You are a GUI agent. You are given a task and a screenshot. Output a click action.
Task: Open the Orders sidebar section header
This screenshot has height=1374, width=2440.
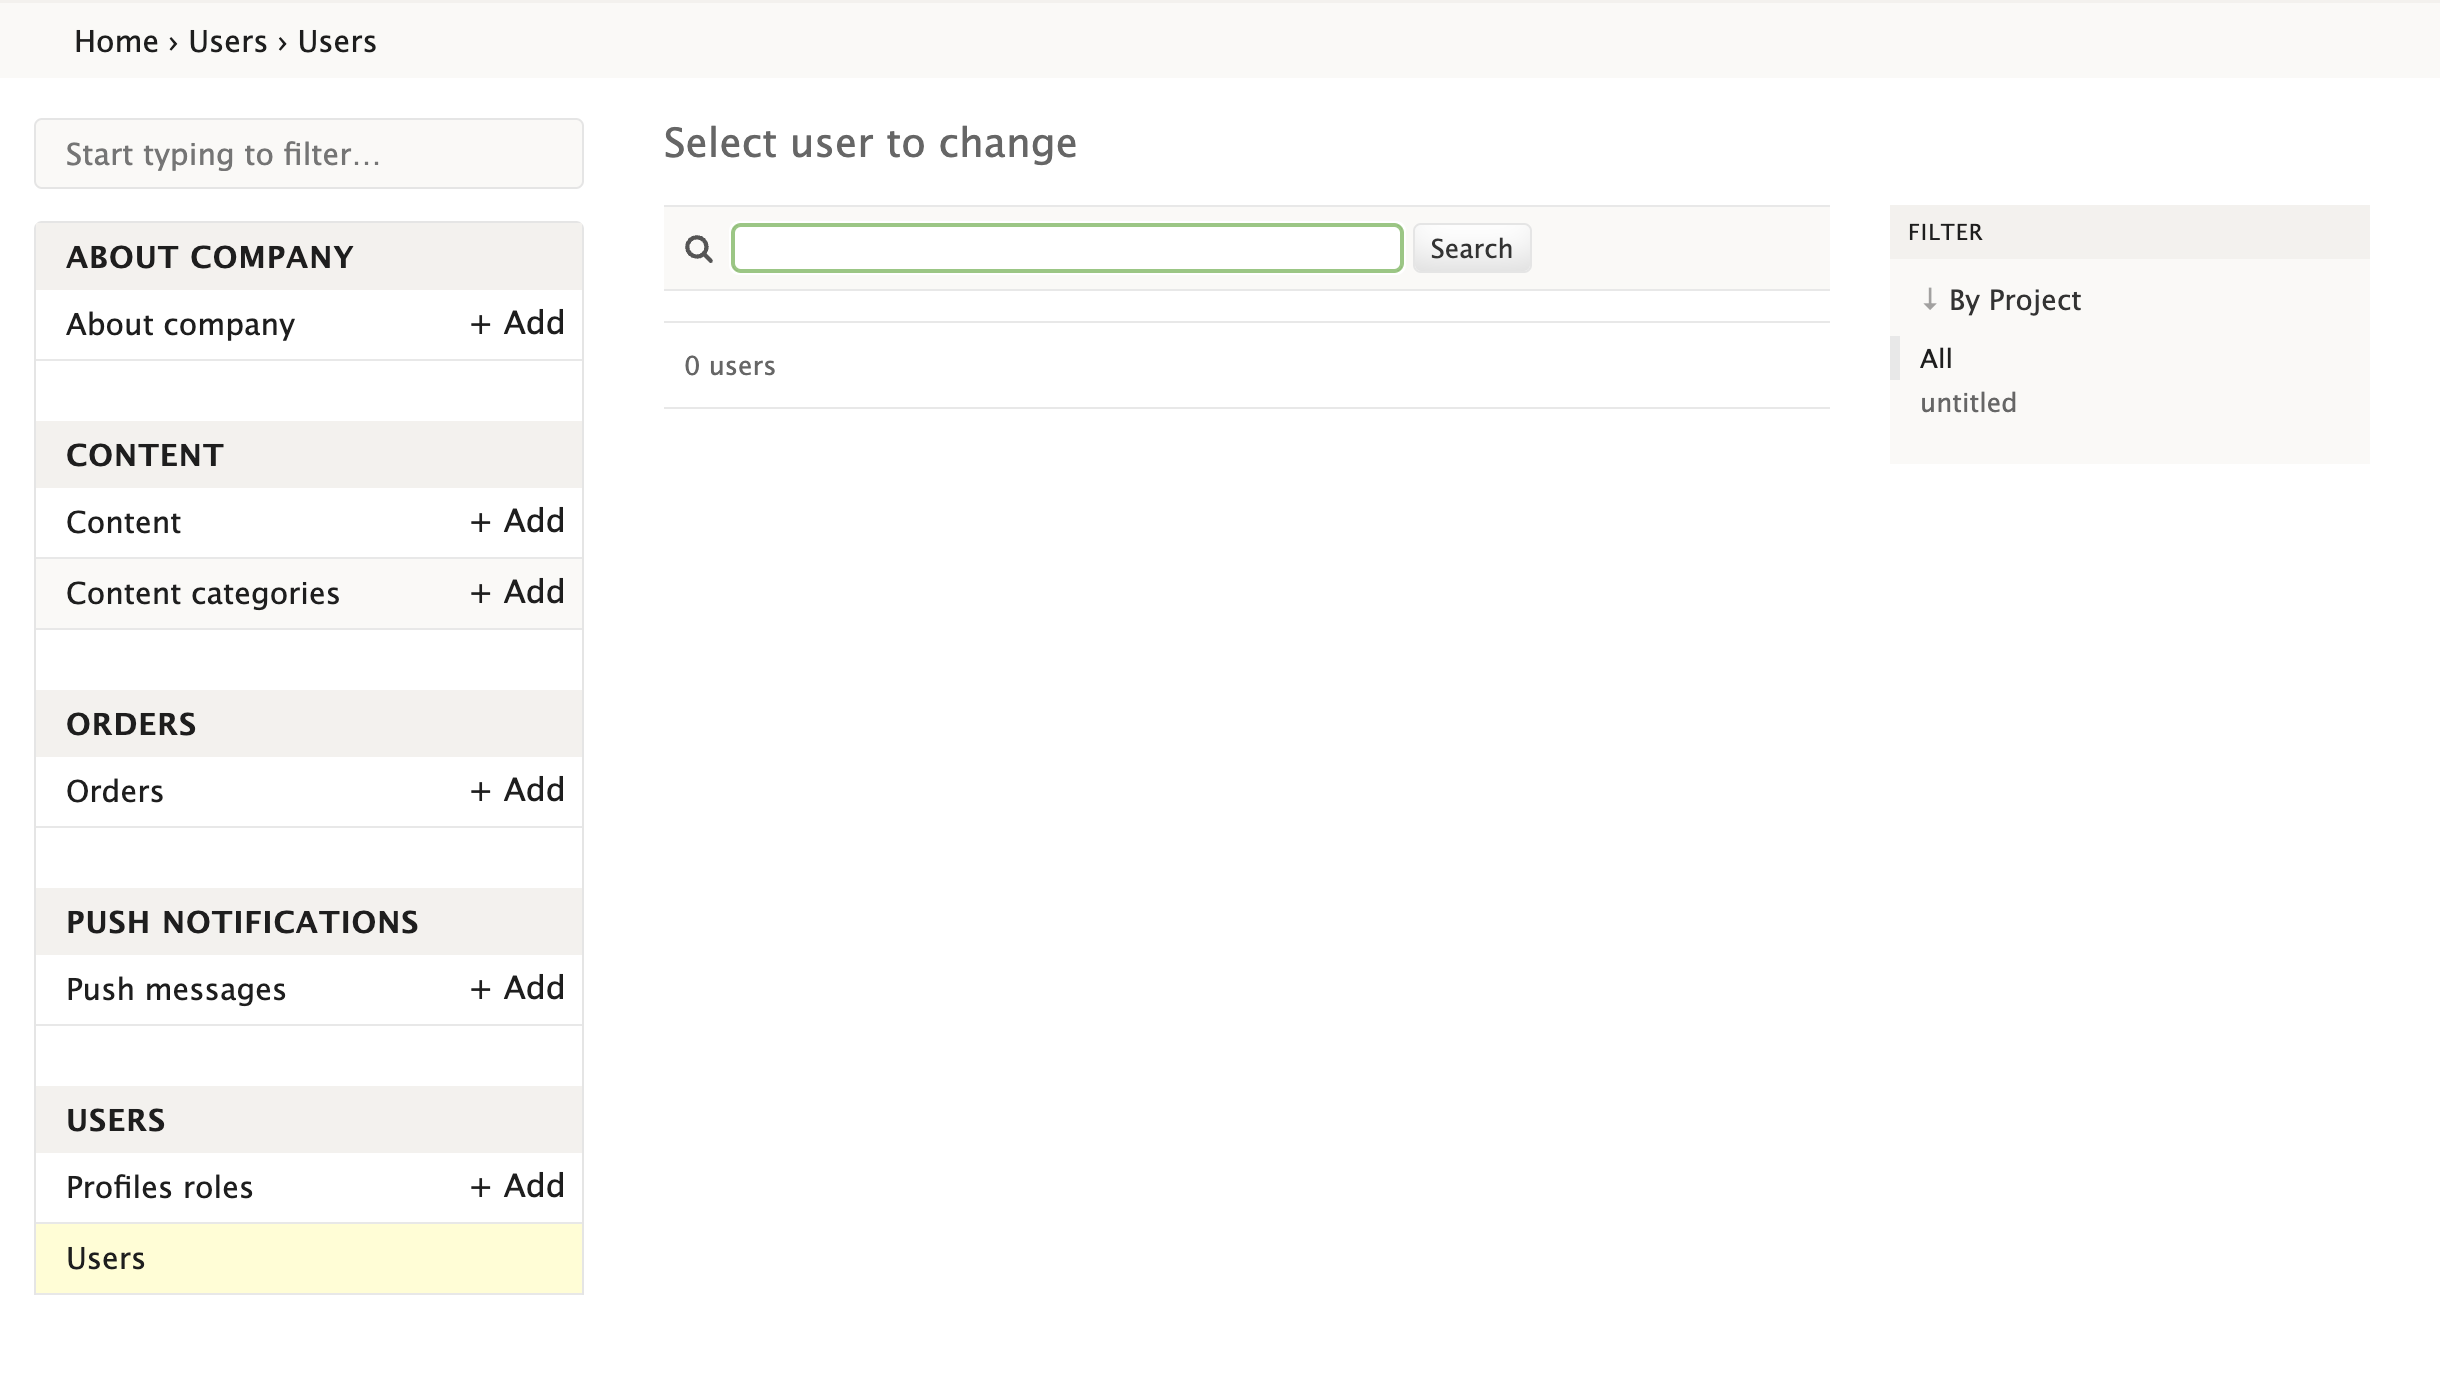131,724
